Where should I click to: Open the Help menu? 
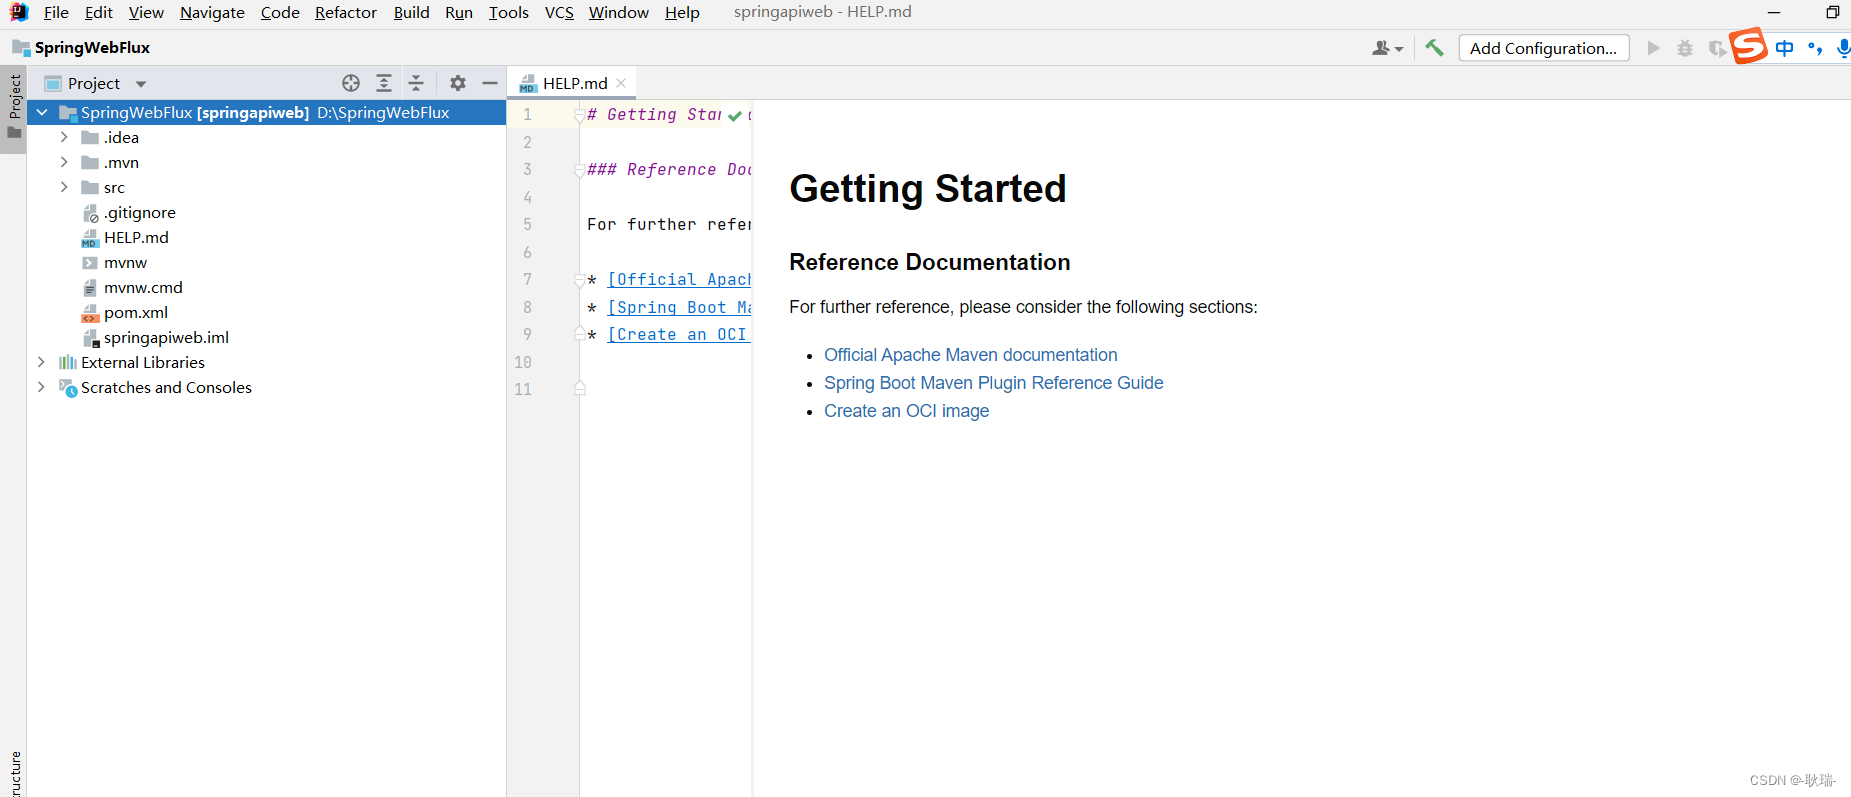pos(682,12)
